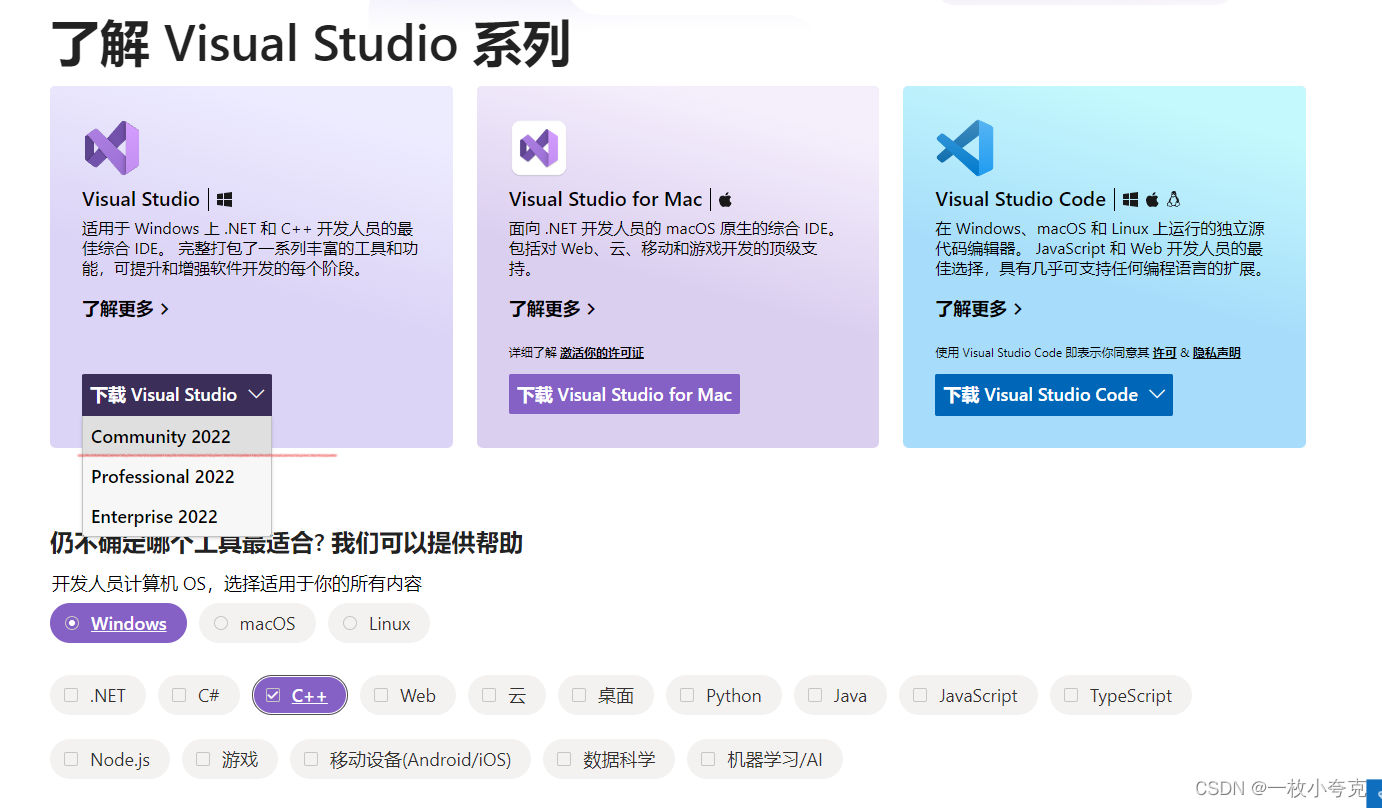
Task: Select the Linux radio button
Action: click(x=350, y=623)
